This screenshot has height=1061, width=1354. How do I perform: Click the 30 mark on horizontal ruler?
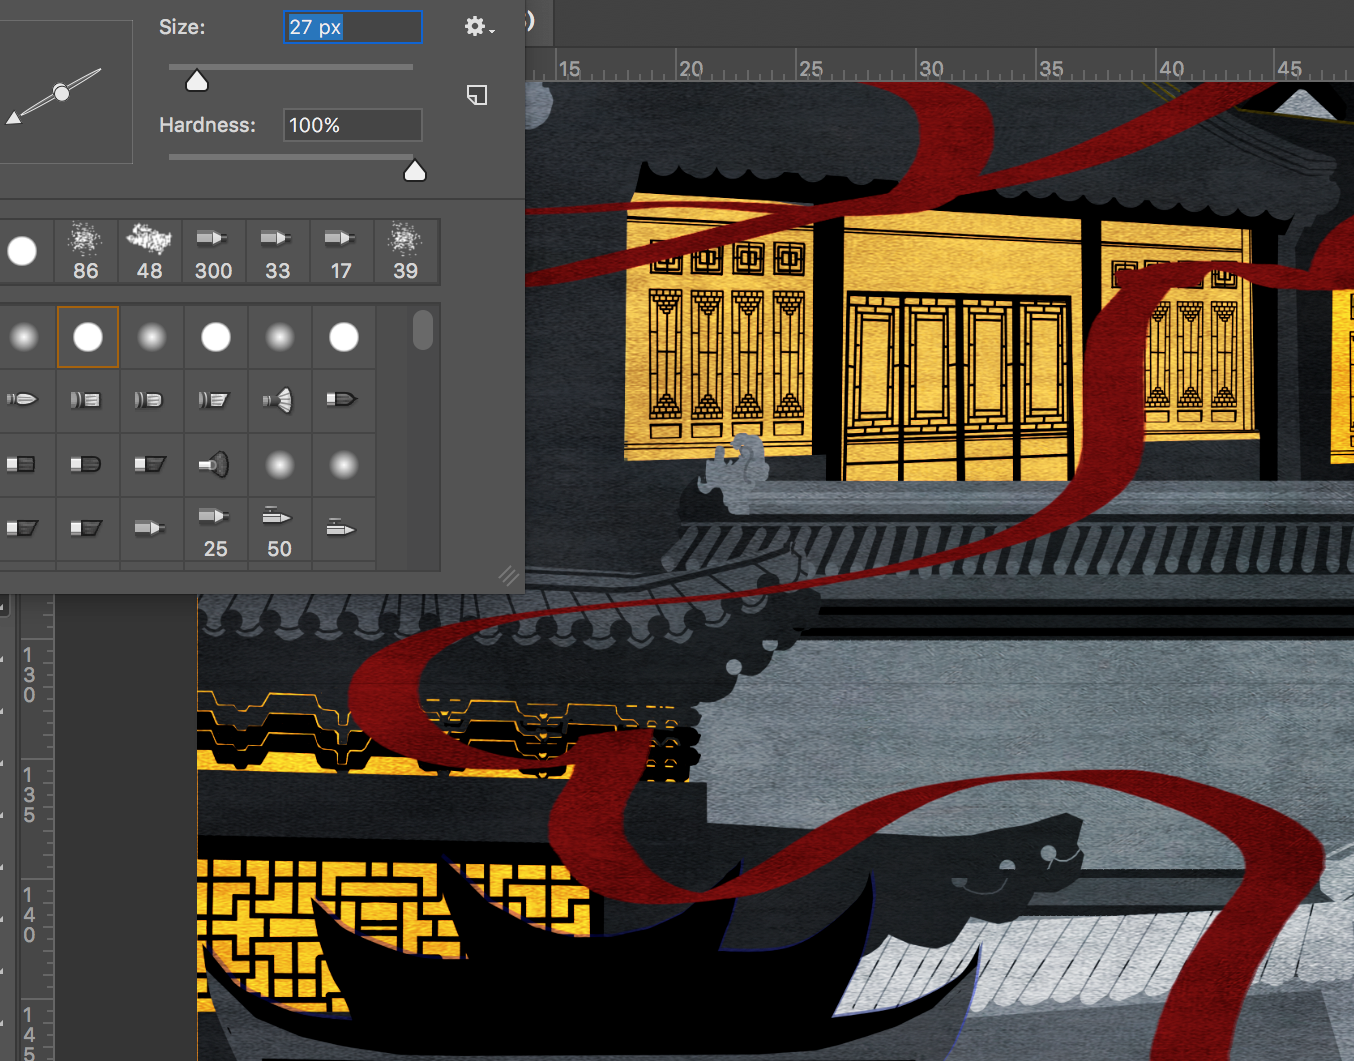(x=930, y=68)
